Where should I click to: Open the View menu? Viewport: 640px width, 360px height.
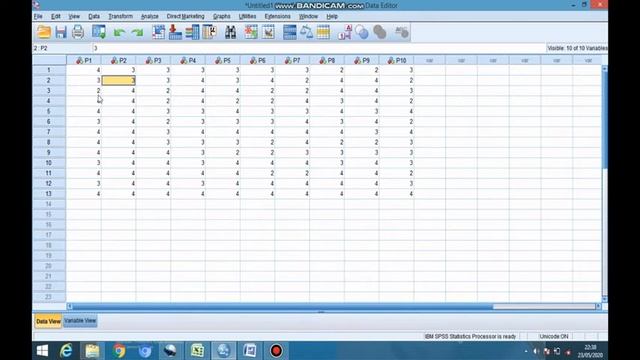(x=74, y=16)
